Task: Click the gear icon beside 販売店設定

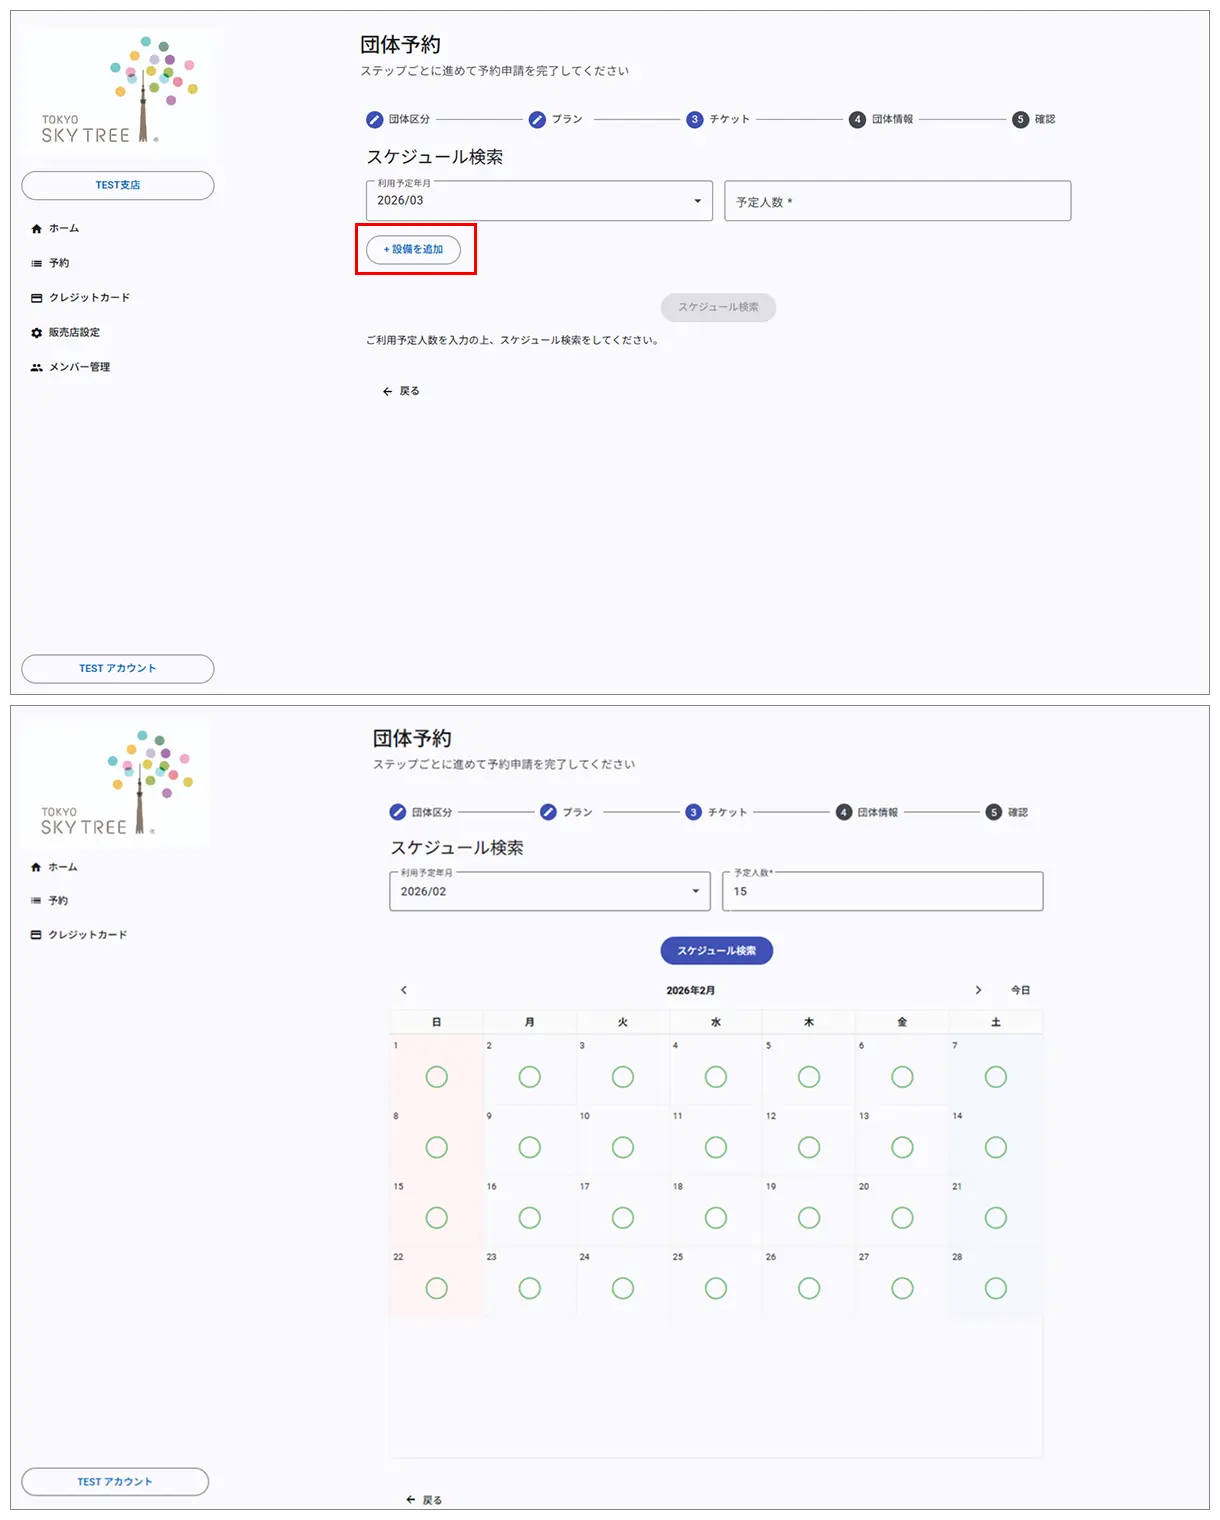Action: tap(37, 333)
